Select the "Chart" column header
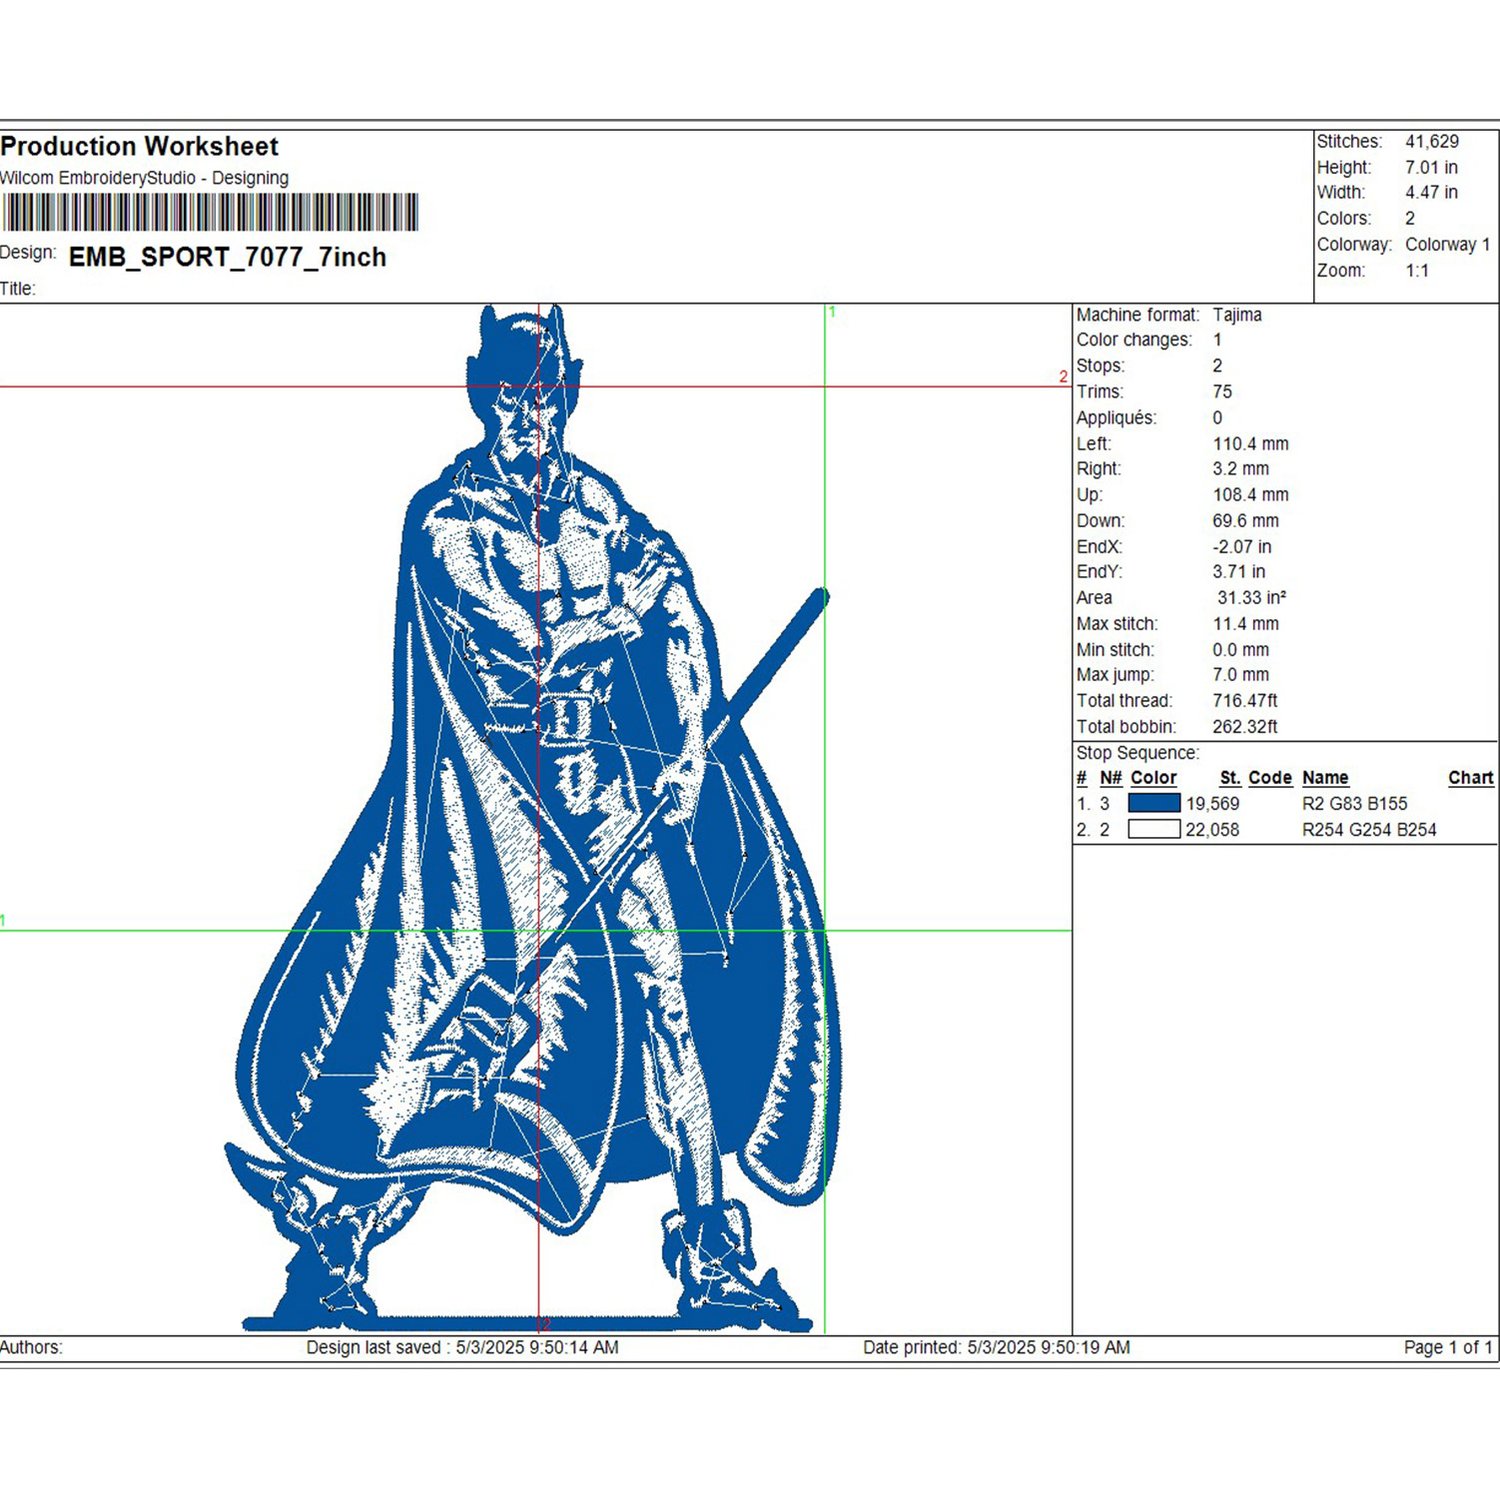This screenshot has width=1500, height=1495. click(x=1471, y=778)
